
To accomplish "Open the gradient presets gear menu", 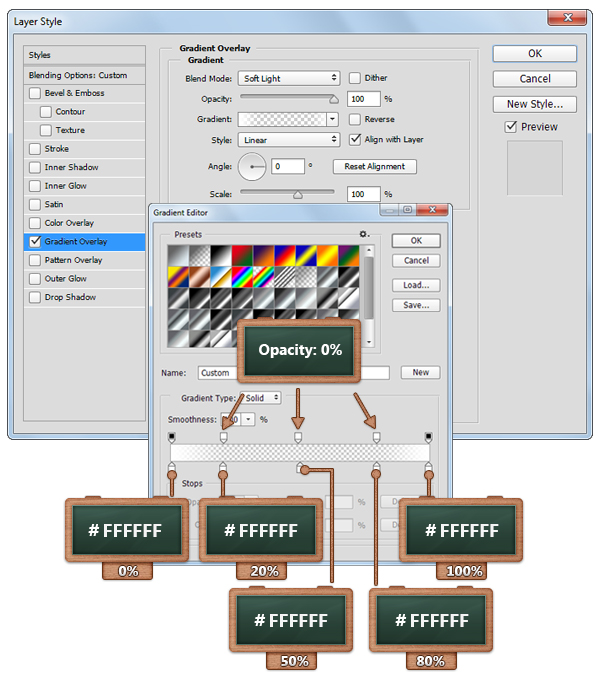I will click(x=365, y=234).
